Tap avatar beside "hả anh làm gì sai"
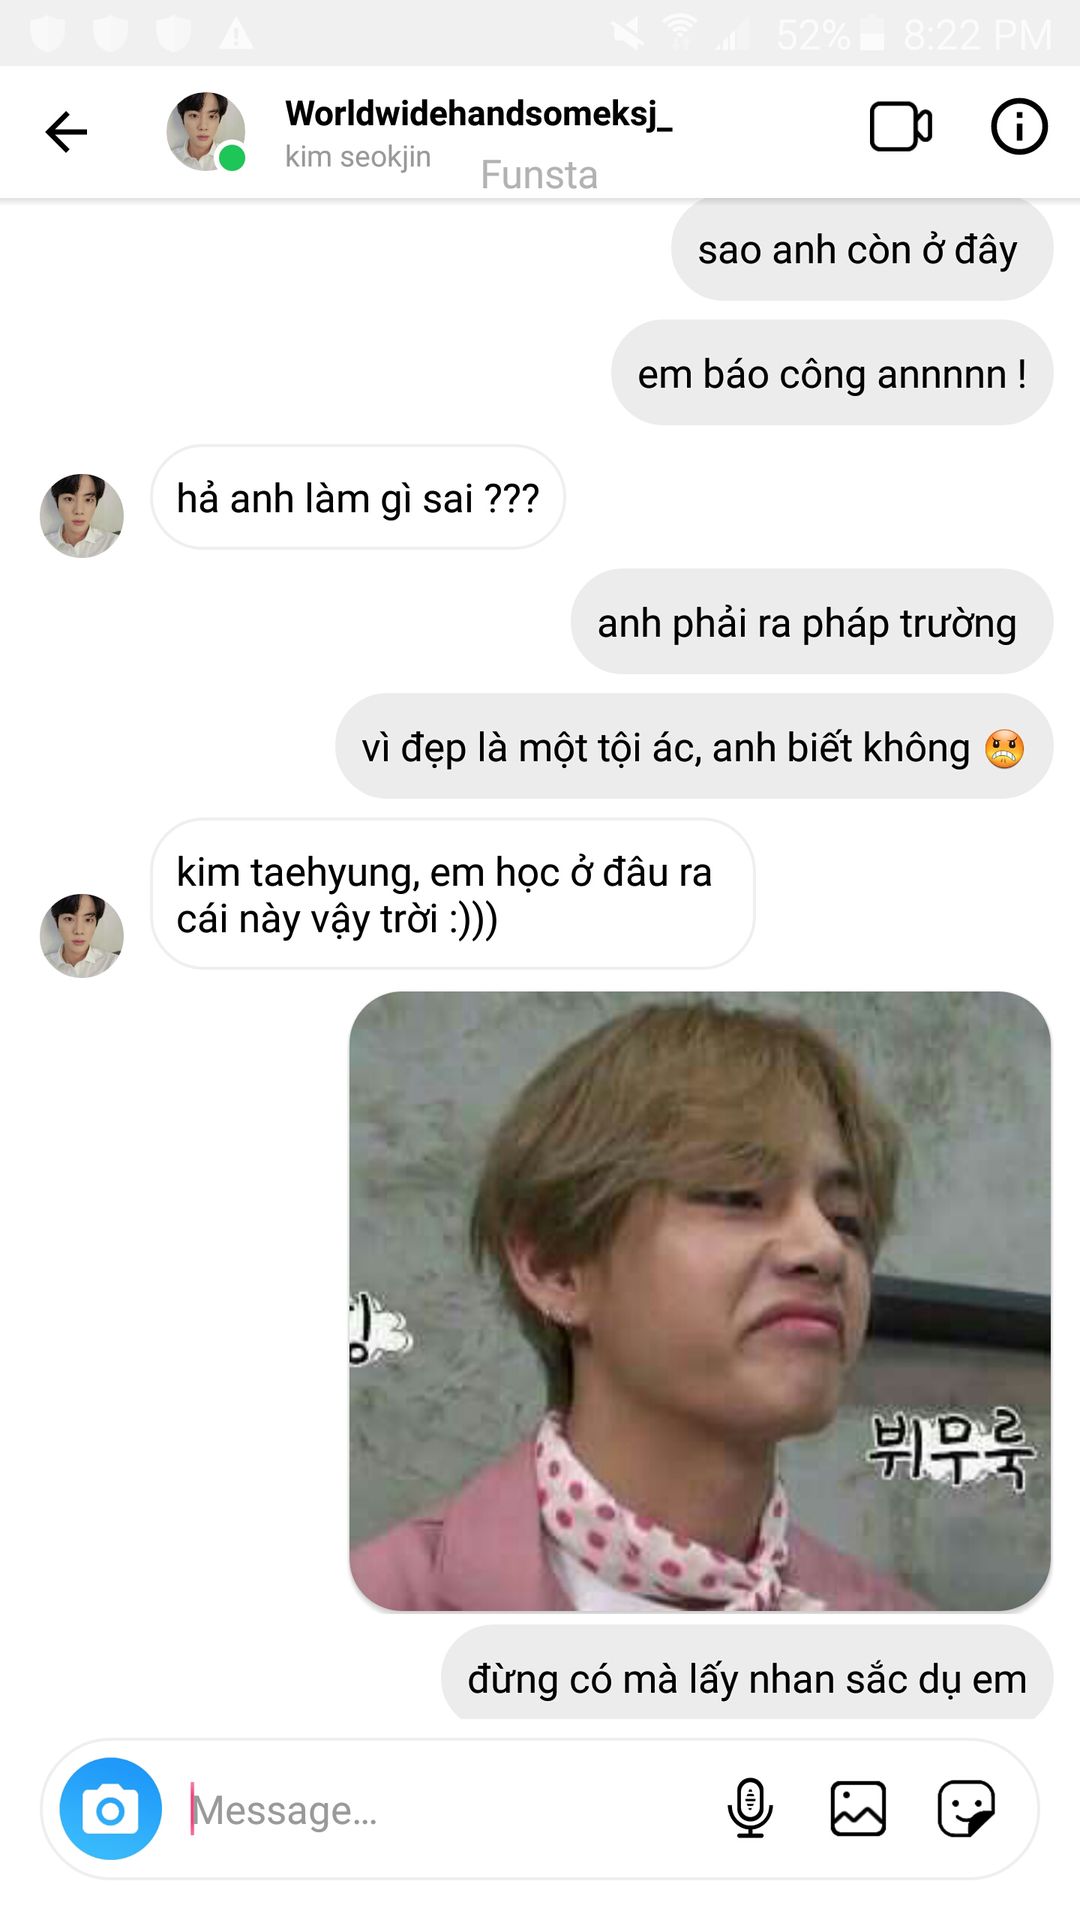Viewport: 1080px width, 1920px height. point(82,516)
